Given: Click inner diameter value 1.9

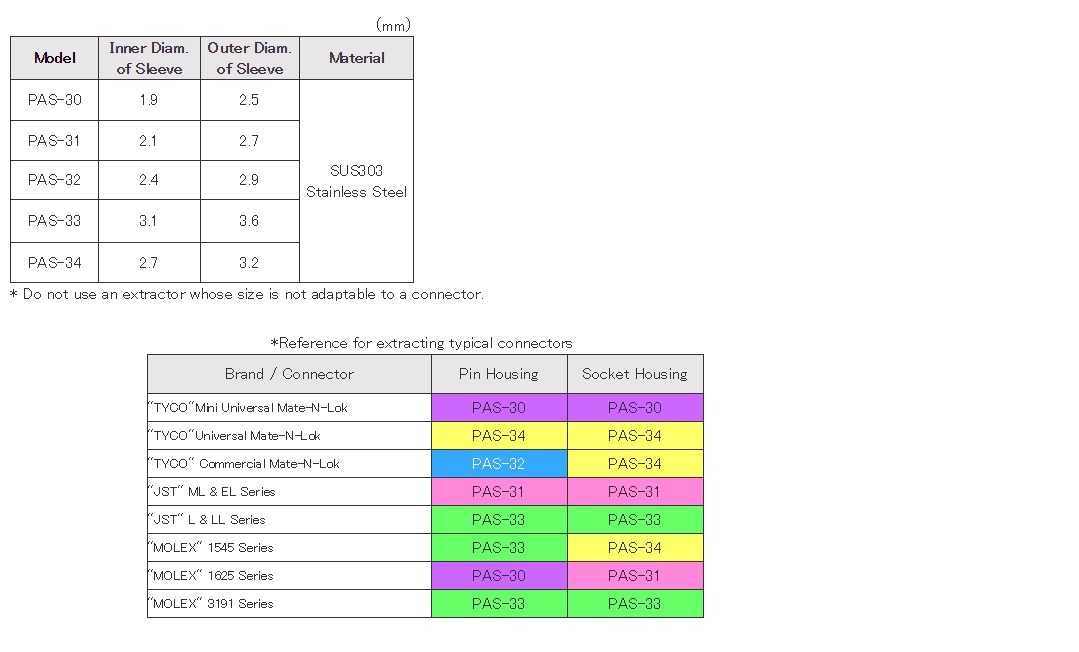Looking at the screenshot, I should pyautogui.click(x=149, y=101).
